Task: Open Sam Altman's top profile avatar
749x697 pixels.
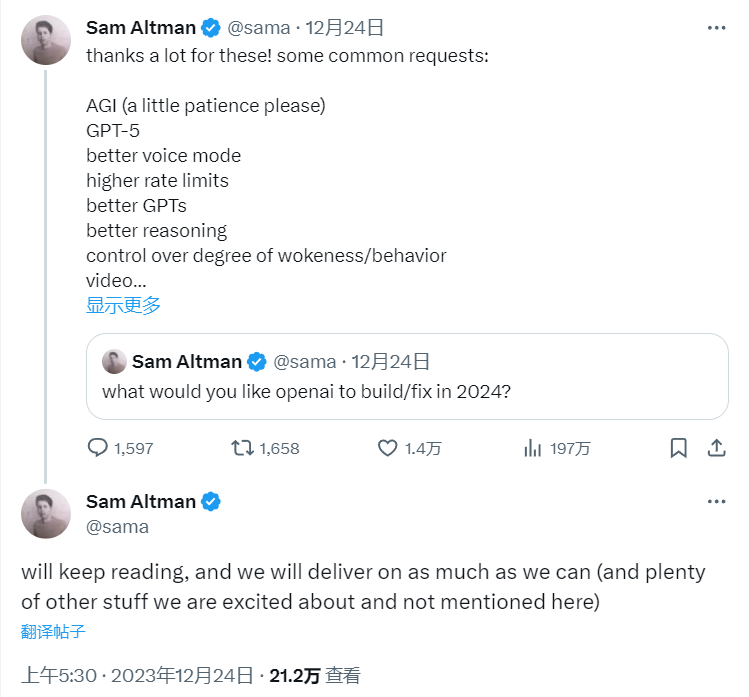Action: [x=46, y=40]
